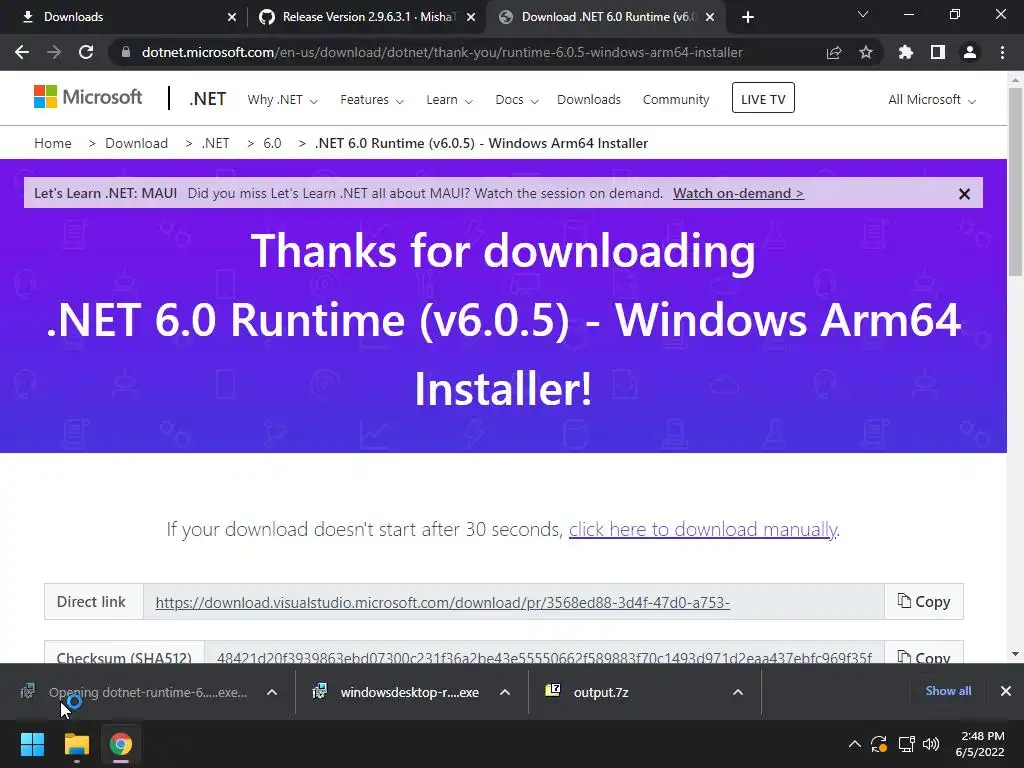Viewport: 1024px width, 768px height.
Task: Click the Microsoft logo
Action: pyautogui.click(x=88, y=97)
